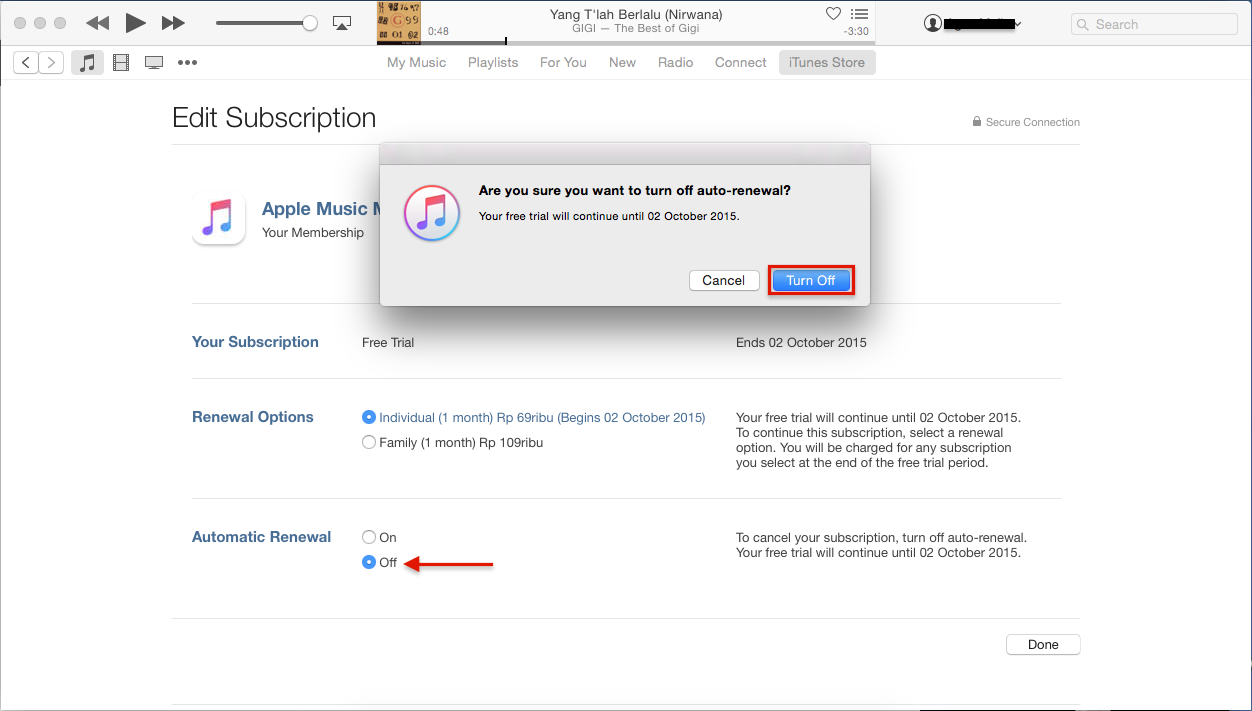Go forward with the right chevron

point(51,63)
